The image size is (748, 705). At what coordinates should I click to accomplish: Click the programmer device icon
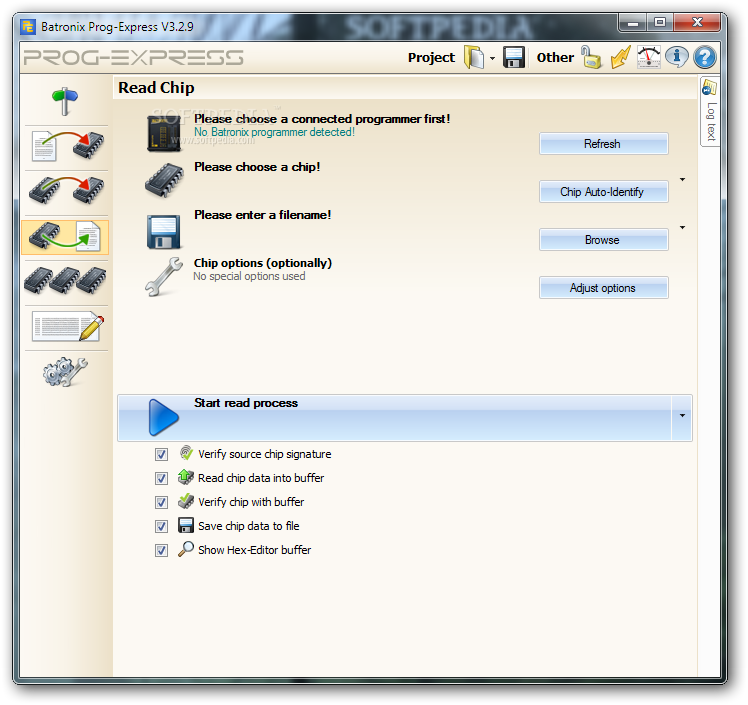pyautogui.click(x=164, y=134)
